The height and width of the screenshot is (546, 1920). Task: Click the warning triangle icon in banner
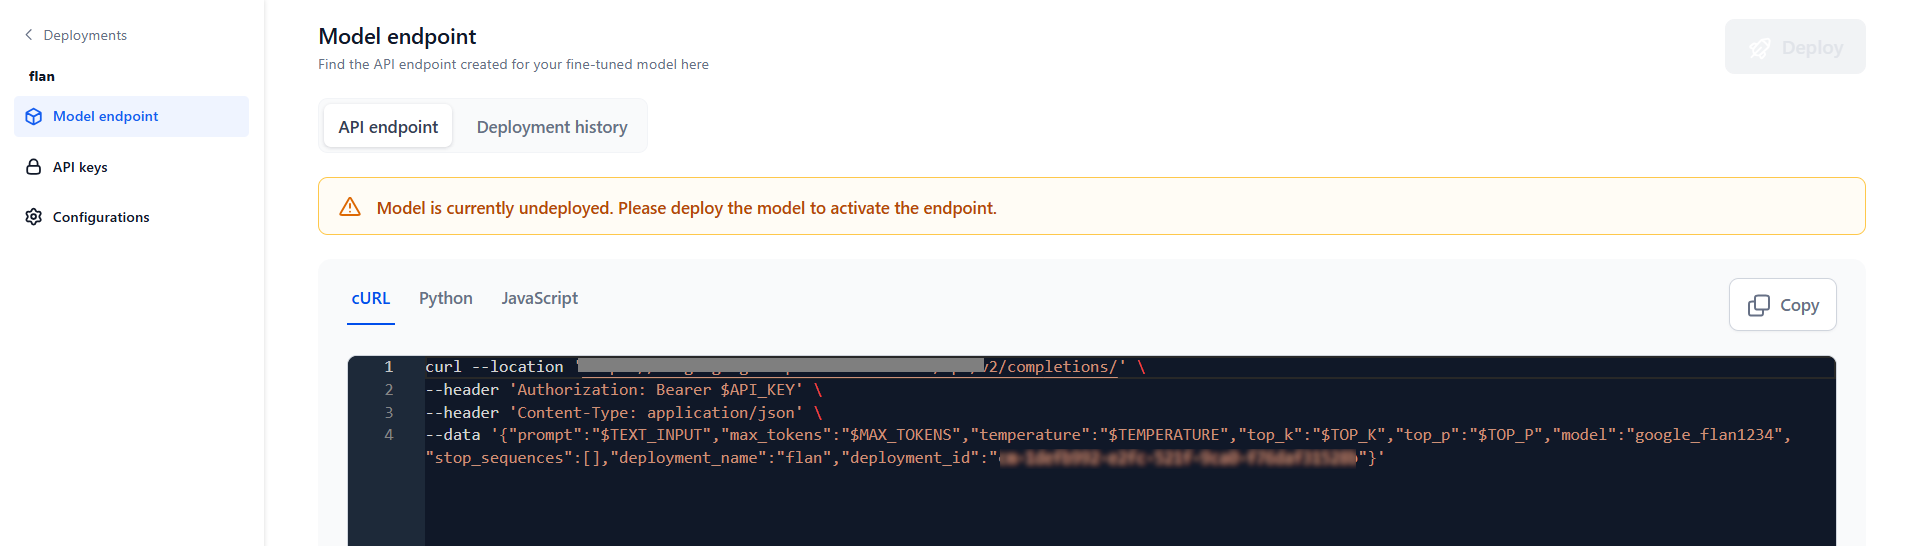coord(350,207)
